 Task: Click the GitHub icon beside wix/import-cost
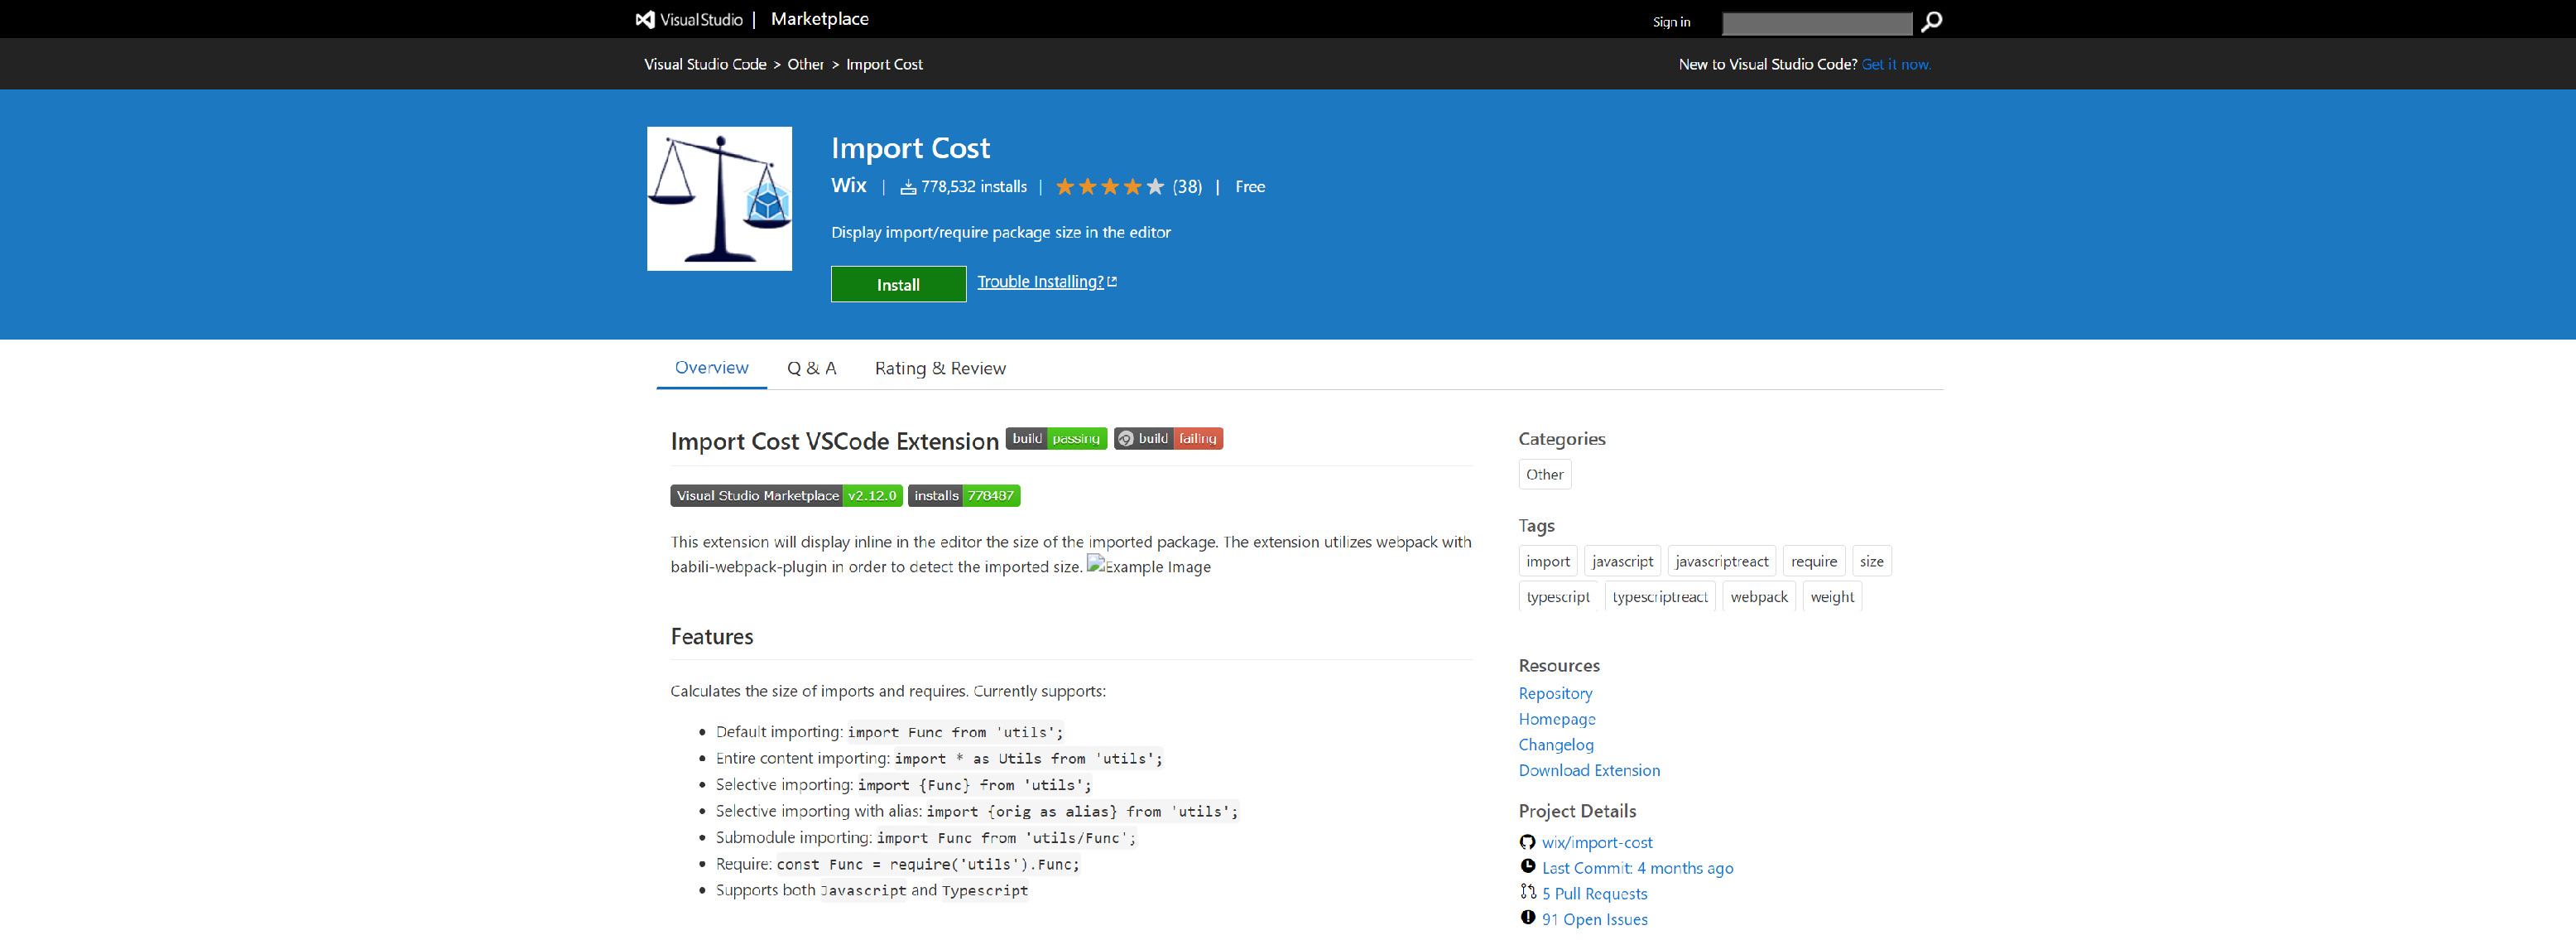[x=1527, y=842]
